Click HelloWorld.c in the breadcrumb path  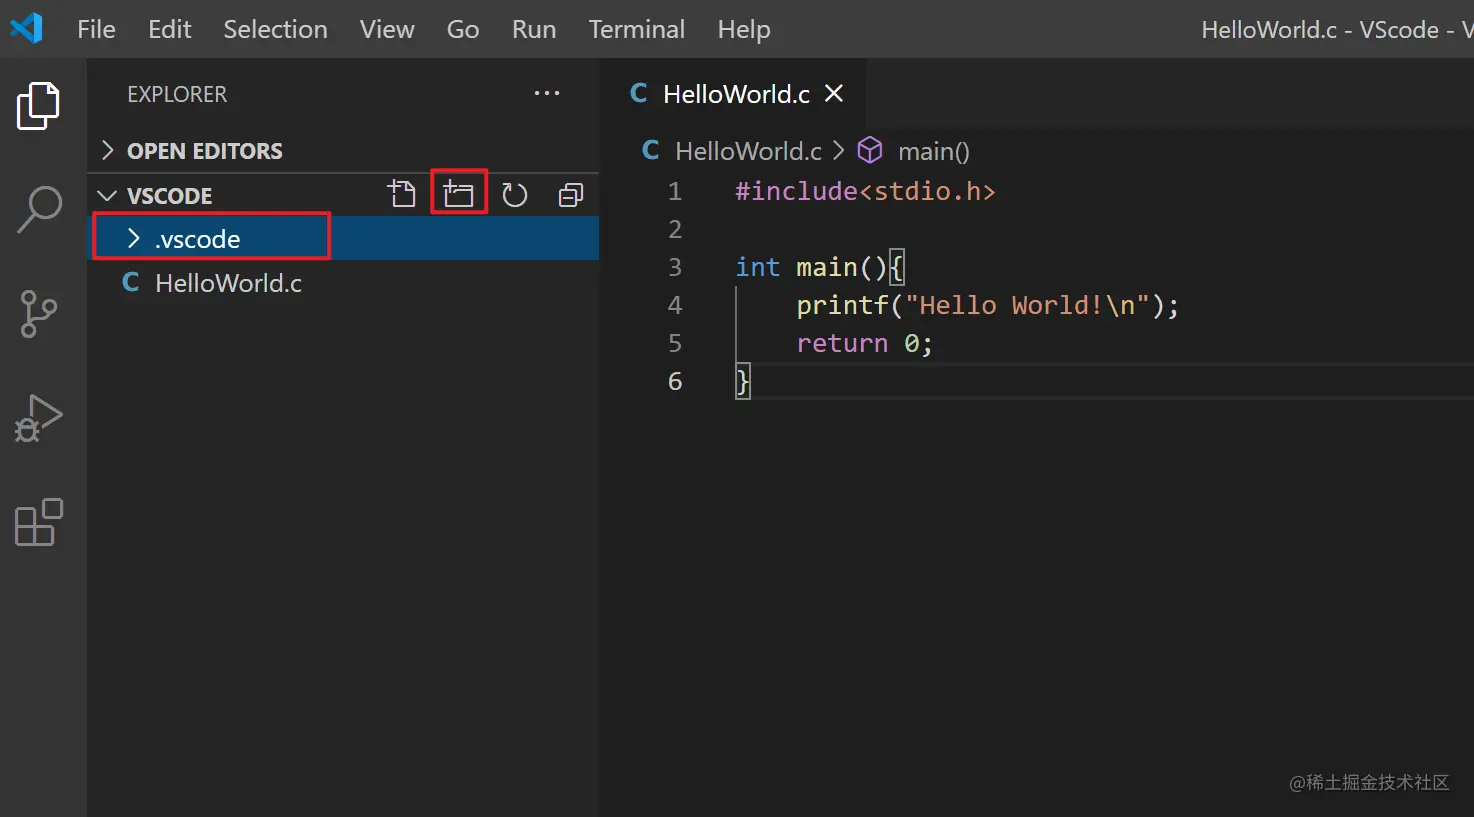pyautogui.click(x=748, y=151)
